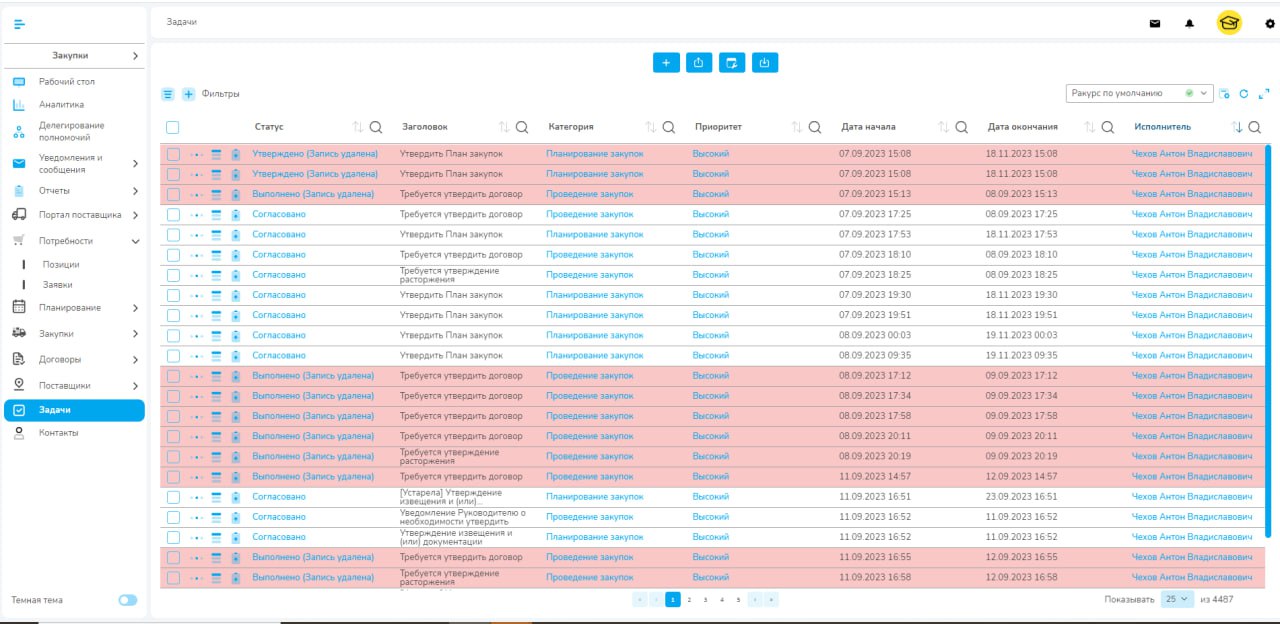Open Делегирование полномочий in sidebar

click(71, 131)
